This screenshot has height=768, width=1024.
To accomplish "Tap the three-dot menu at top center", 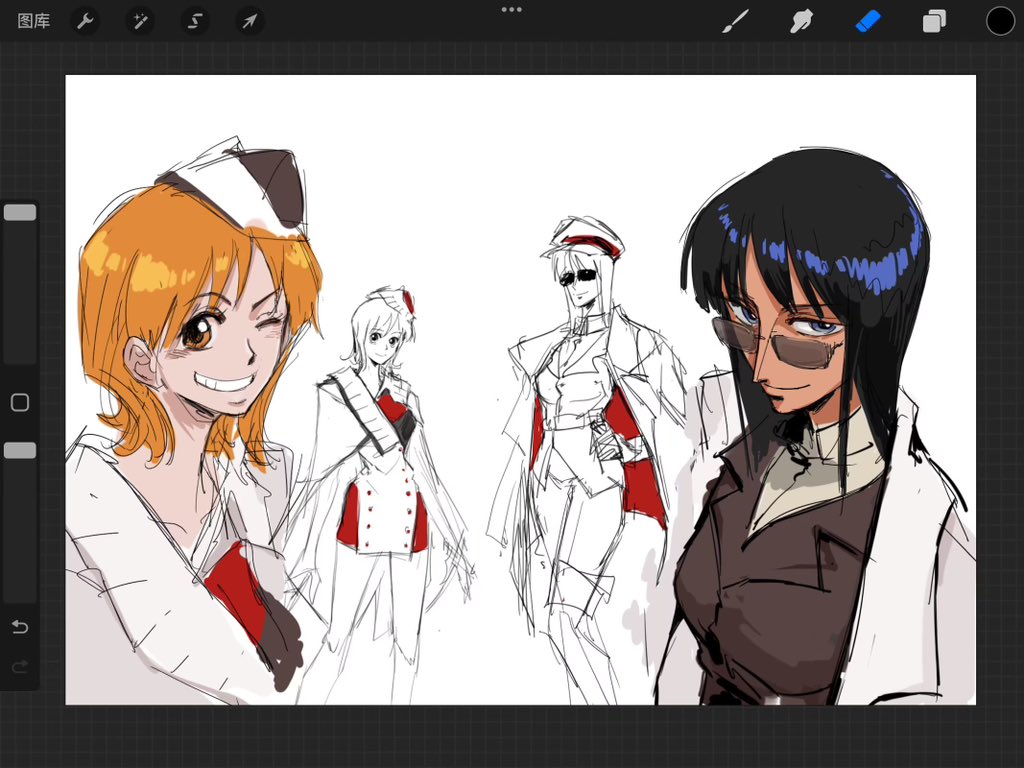I will coord(511,10).
